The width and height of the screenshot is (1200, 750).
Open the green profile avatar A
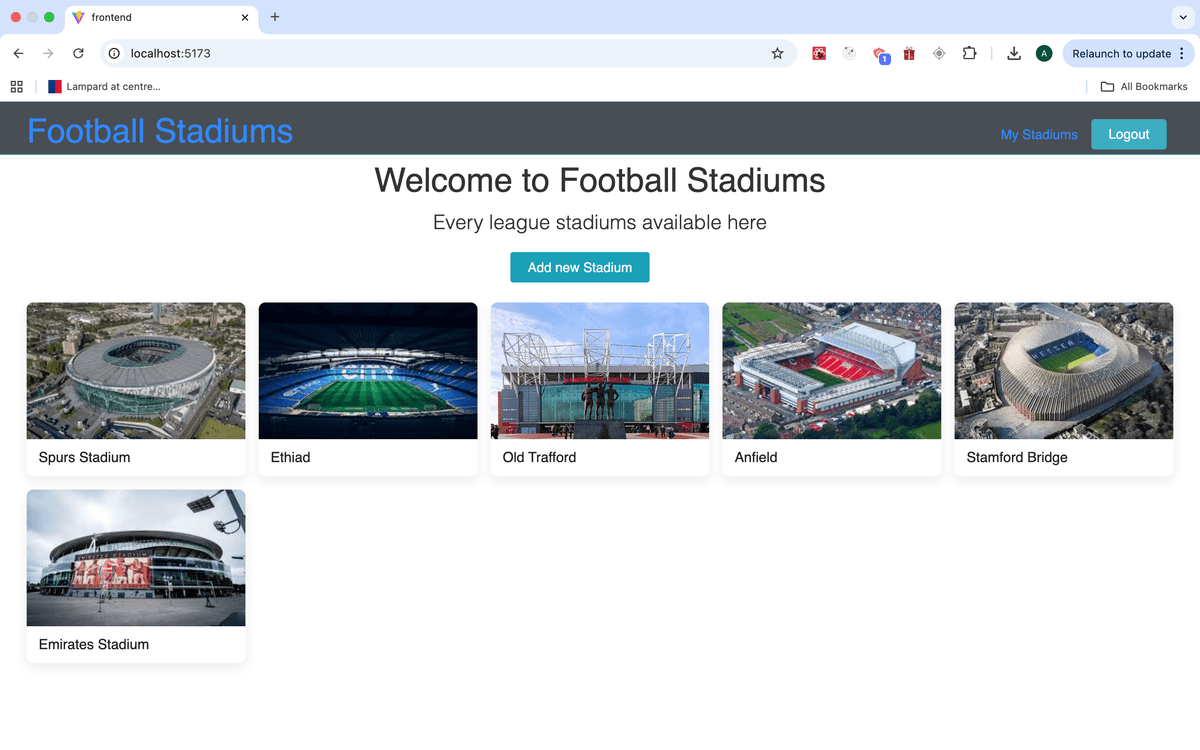[1044, 54]
